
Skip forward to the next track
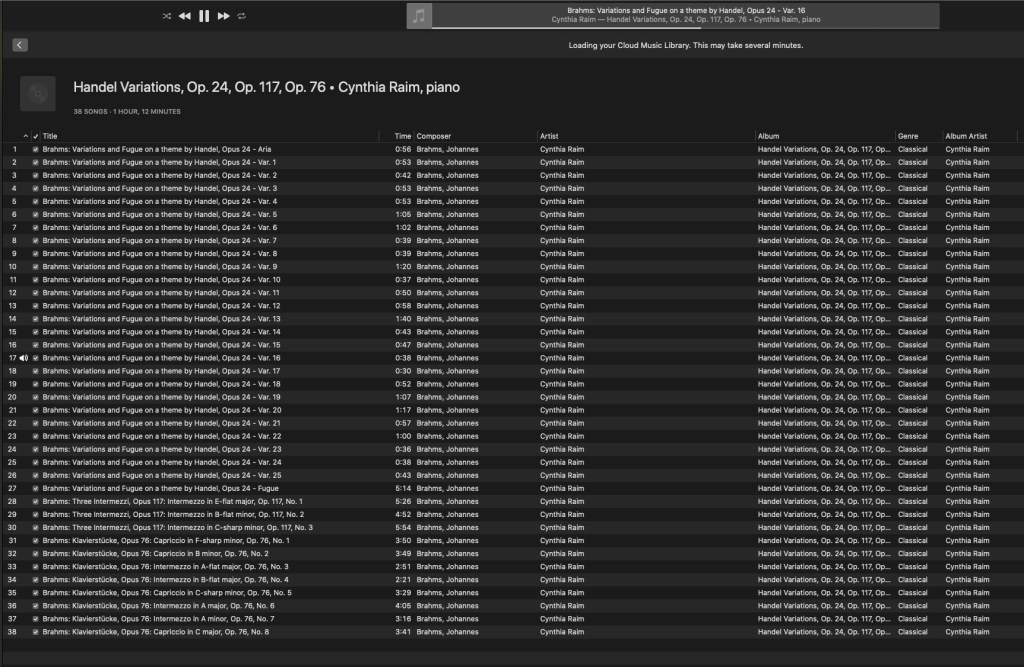click(224, 16)
